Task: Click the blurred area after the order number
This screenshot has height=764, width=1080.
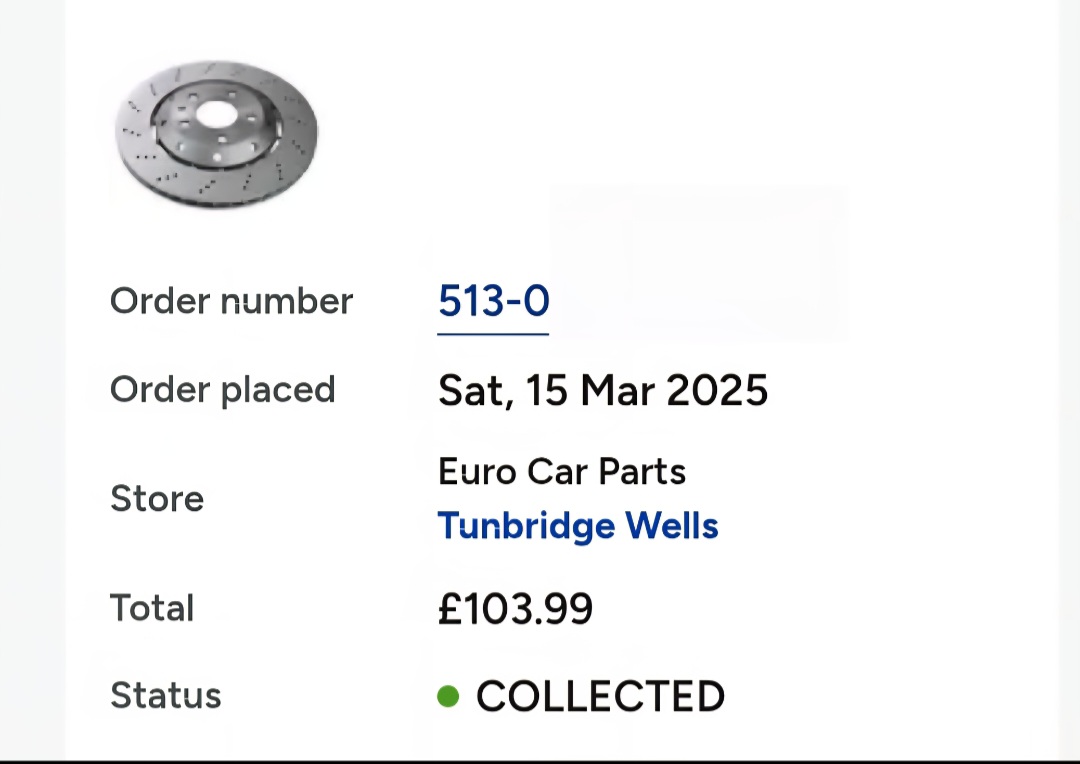Action: pyautogui.click(x=696, y=265)
